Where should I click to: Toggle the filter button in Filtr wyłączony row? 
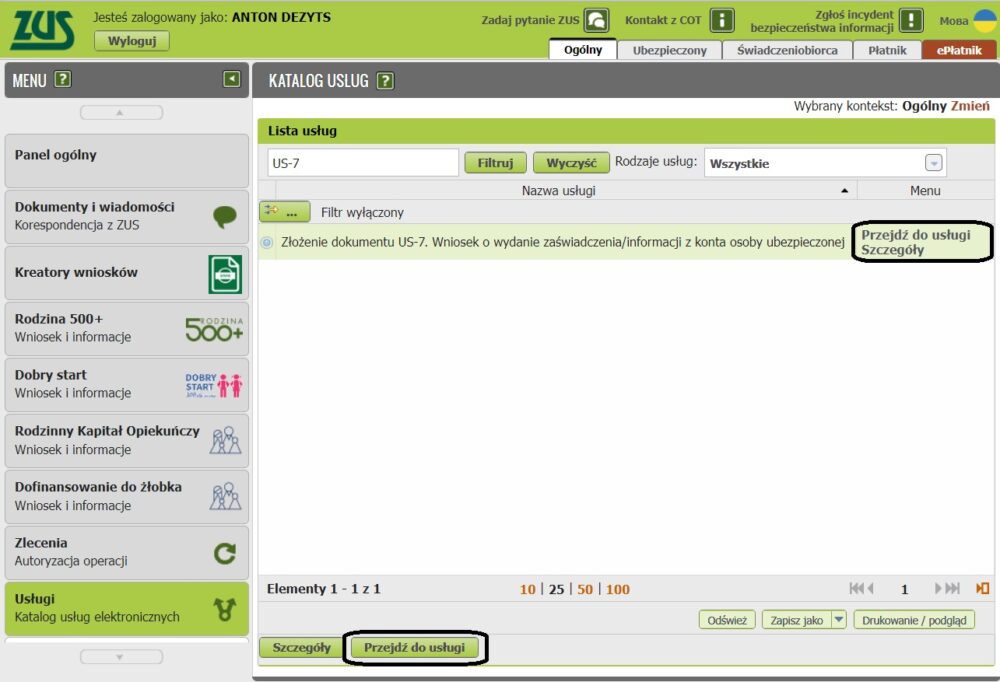click(285, 212)
